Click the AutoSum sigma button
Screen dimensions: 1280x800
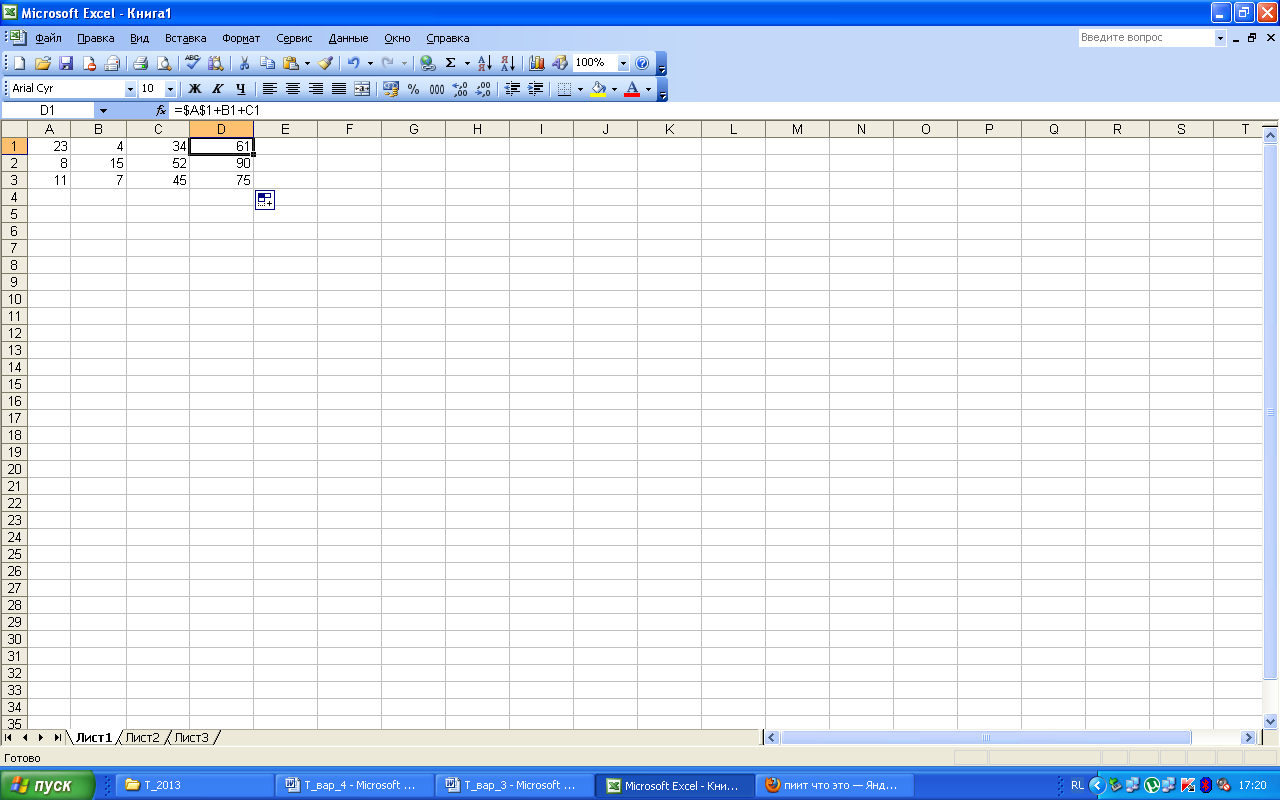[451, 63]
